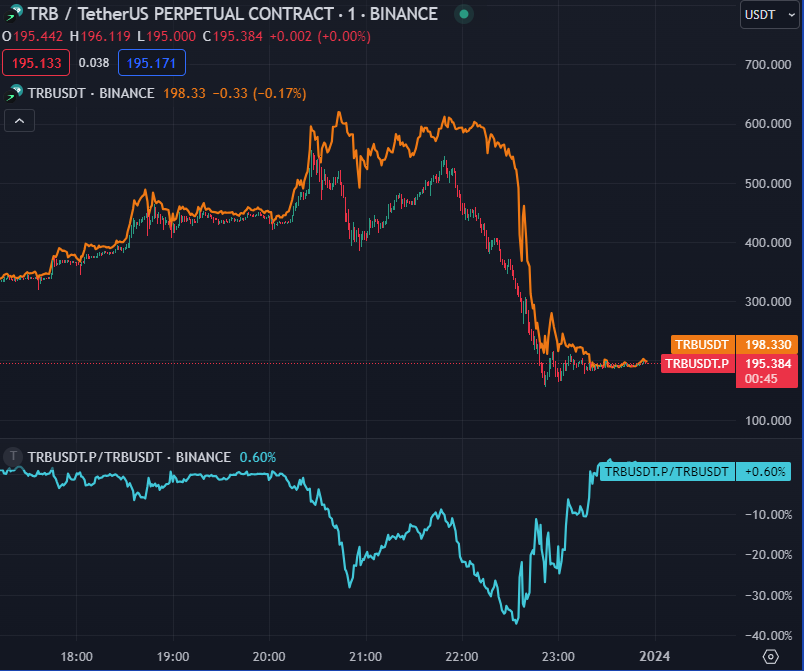Click the 100.000 price axis label
Image resolution: width=804 pixels, height=671 pixels.
click(x=768, y=420)
